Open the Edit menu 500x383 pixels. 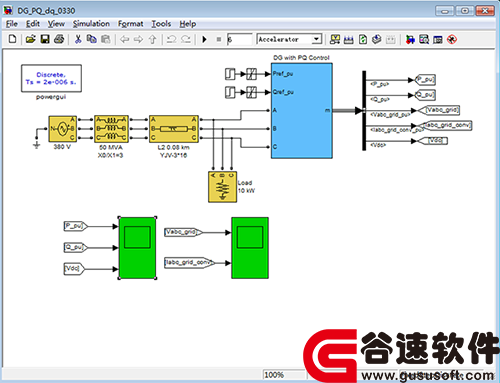click(x=33, y=24)
